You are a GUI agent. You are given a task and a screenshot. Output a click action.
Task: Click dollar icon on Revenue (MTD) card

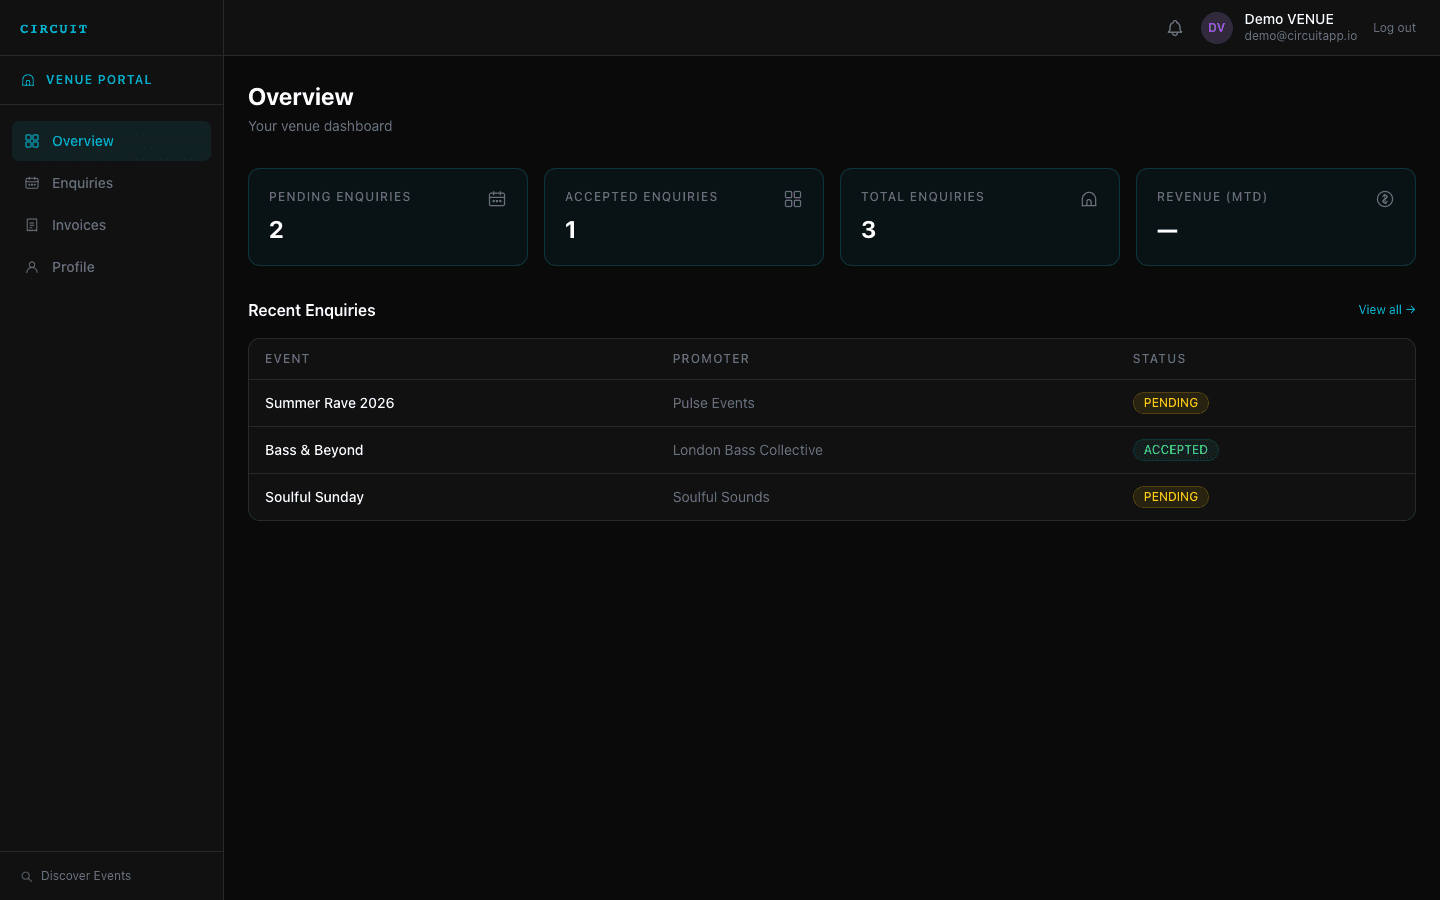(1385, 199)
